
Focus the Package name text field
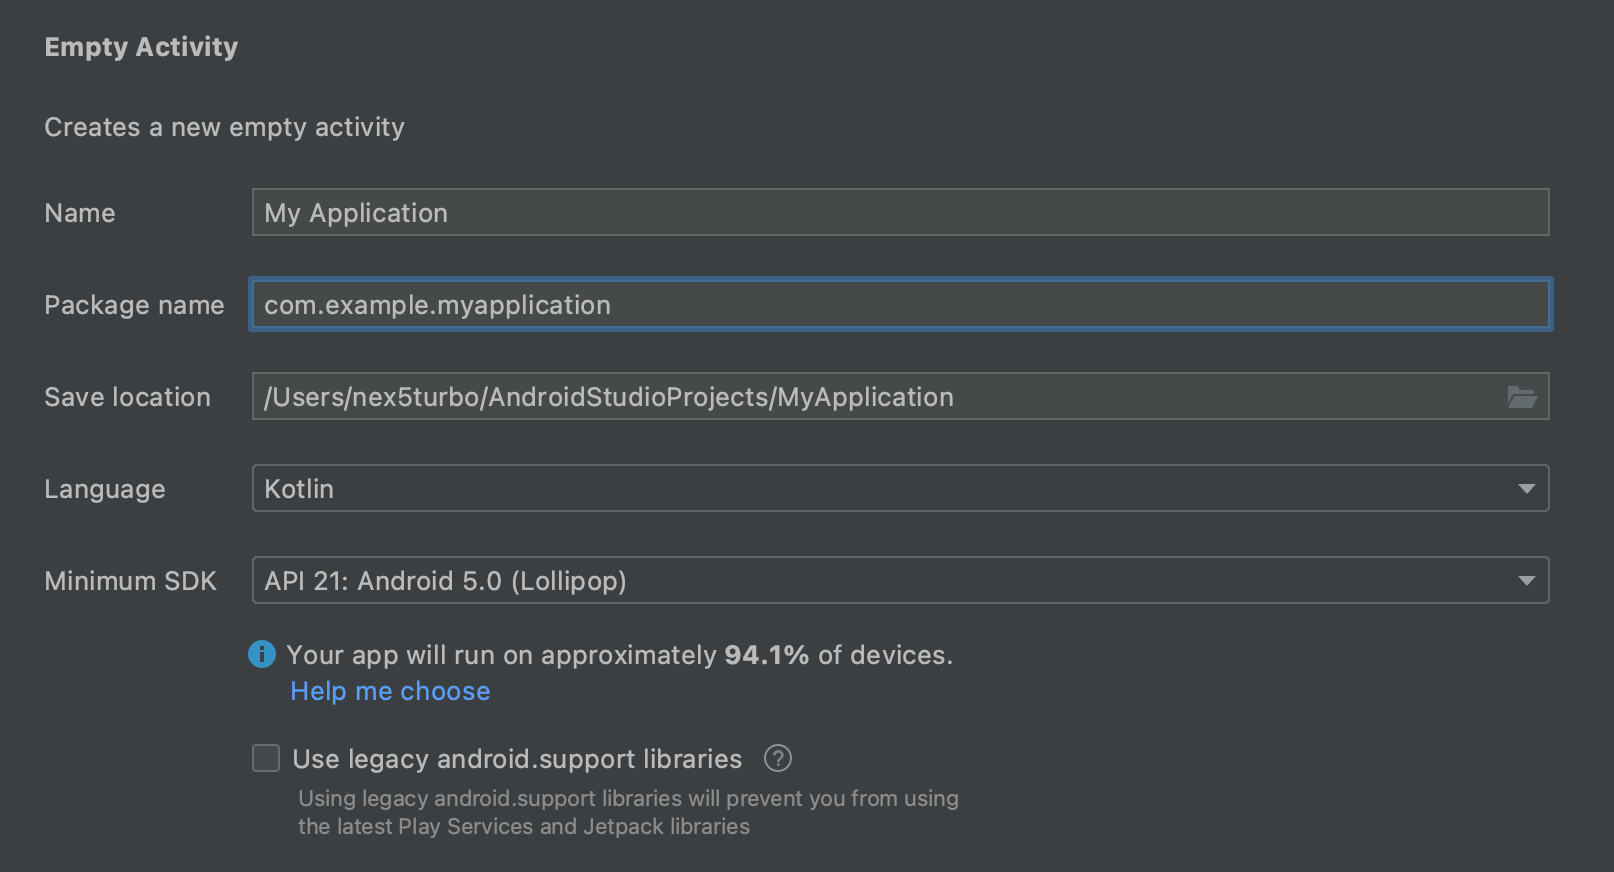pos(900,305)
